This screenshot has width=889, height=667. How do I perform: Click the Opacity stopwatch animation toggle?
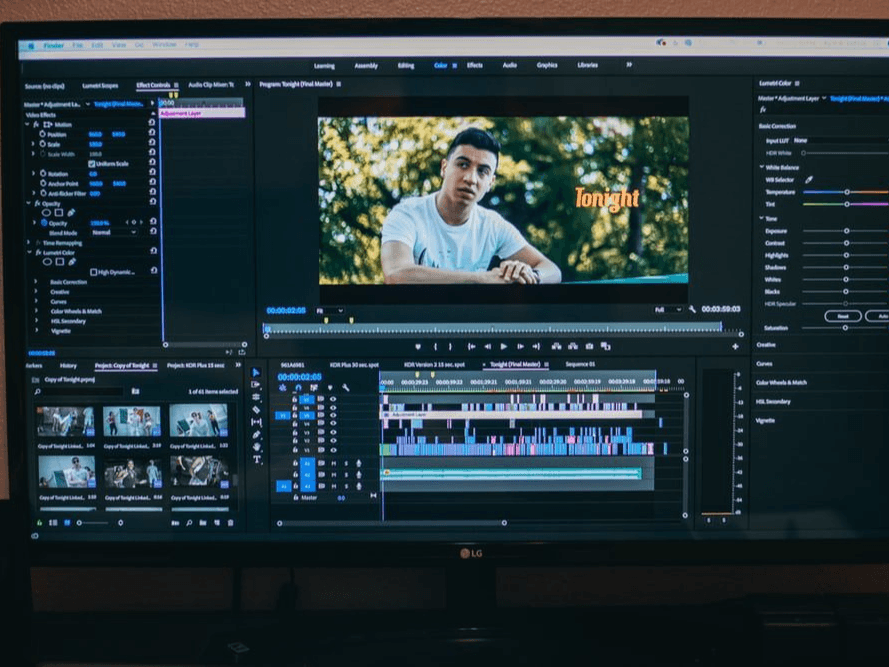tap(46, 223)
